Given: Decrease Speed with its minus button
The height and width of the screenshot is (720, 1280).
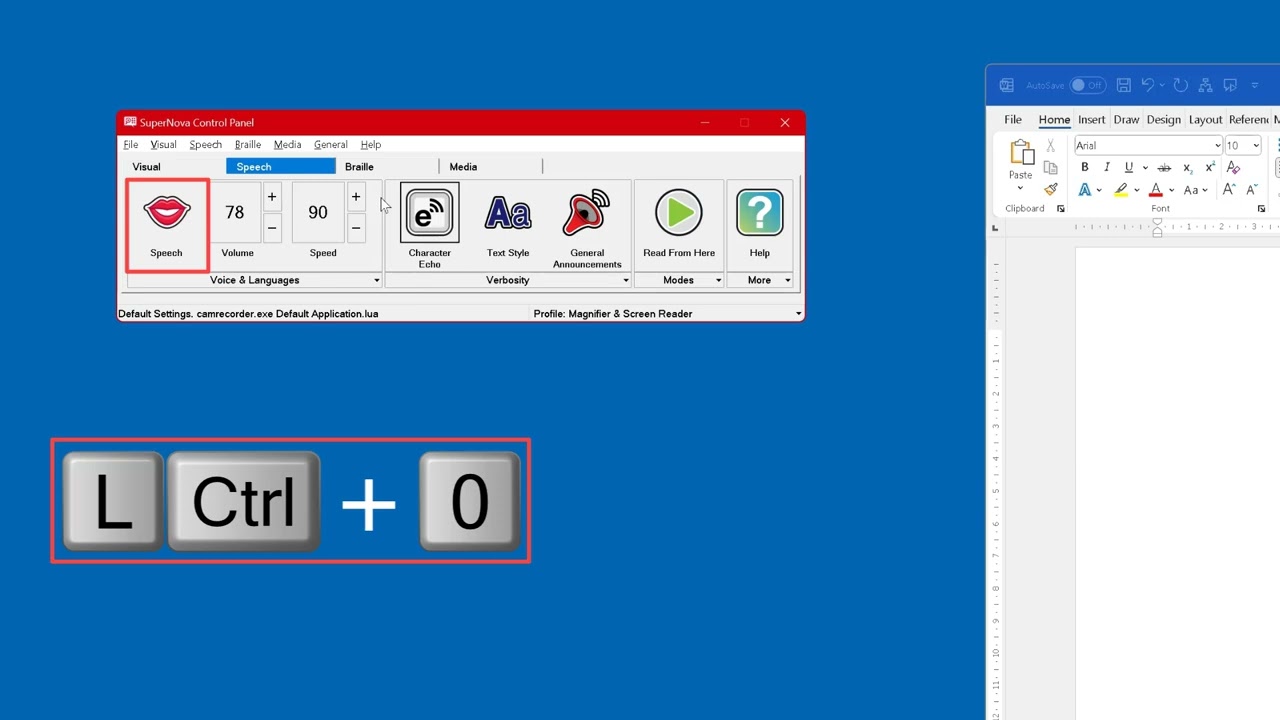Looking at the screenshot, I should tap(355, 228).
